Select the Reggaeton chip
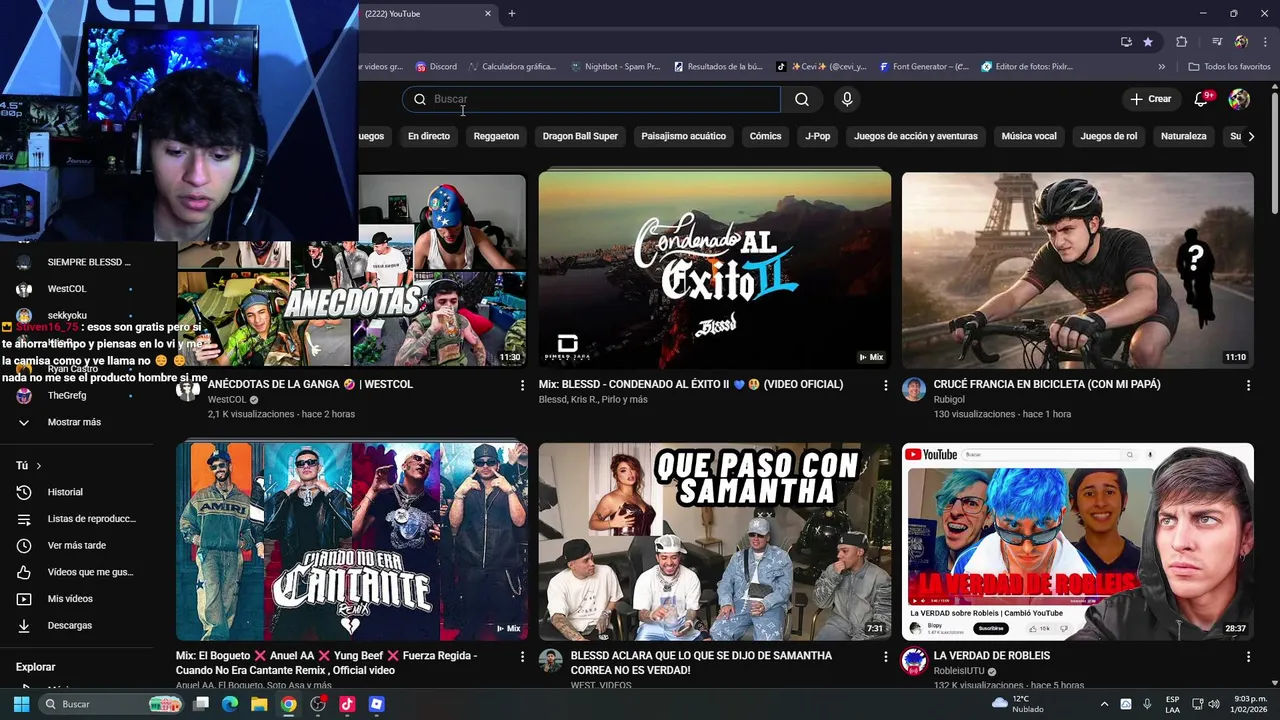1280x720 pixels. click(496, 136)
